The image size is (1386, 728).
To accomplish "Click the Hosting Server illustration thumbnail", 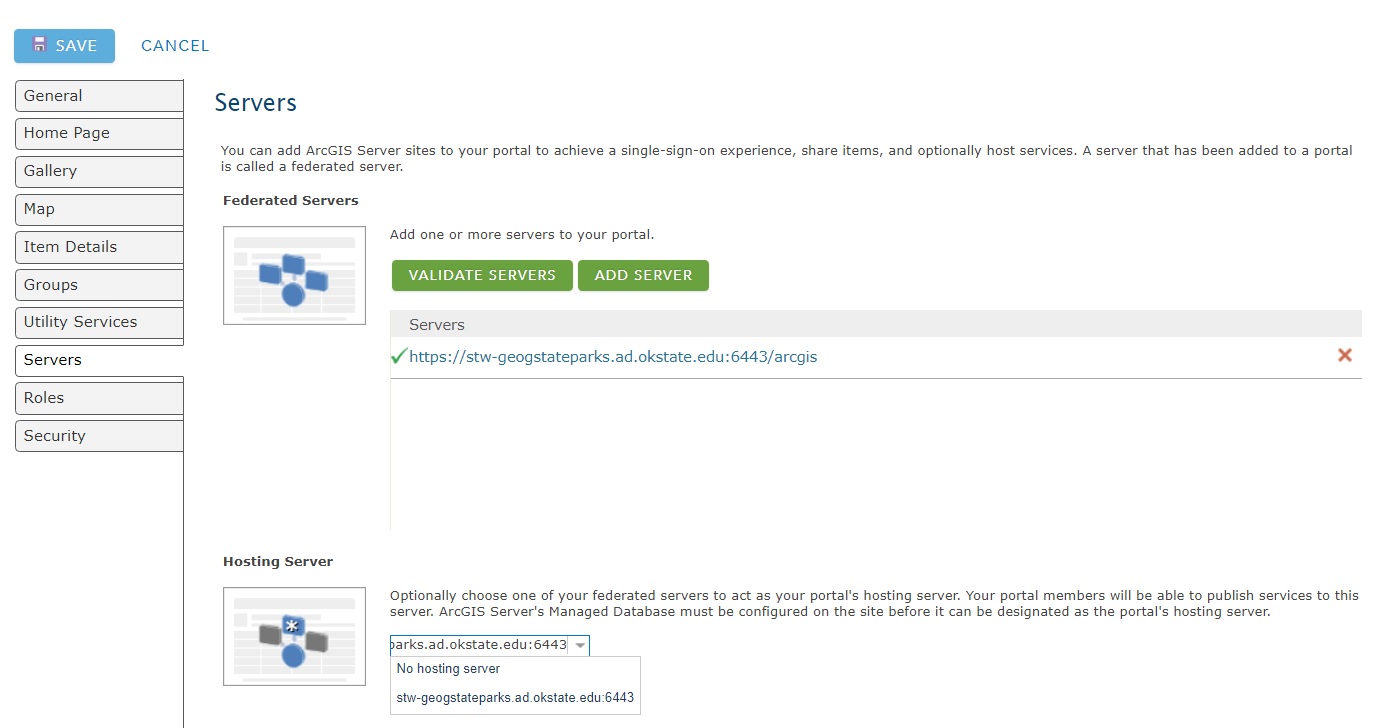I will [294, 637].
